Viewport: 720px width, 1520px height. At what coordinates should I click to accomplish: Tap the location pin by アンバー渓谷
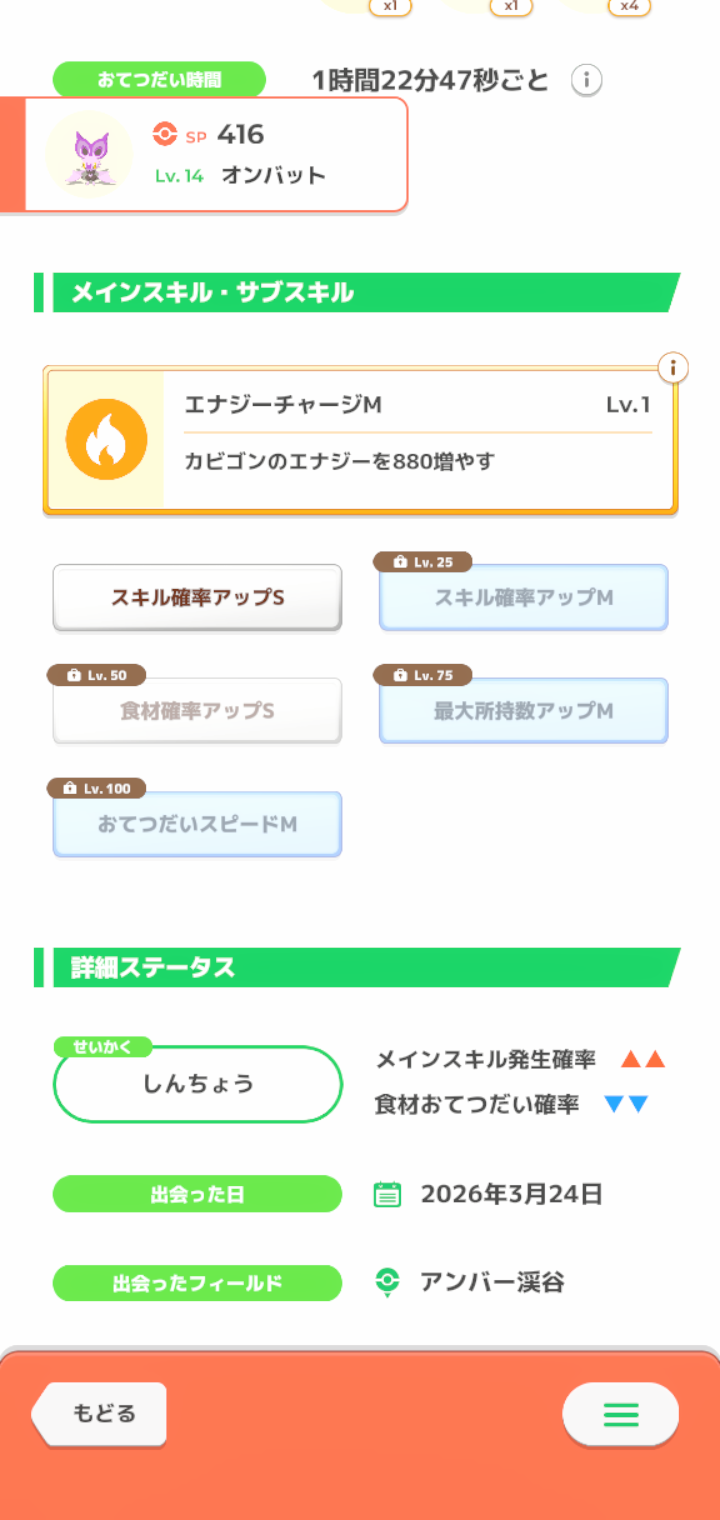pyautogui.click(x=387, y=1282)
